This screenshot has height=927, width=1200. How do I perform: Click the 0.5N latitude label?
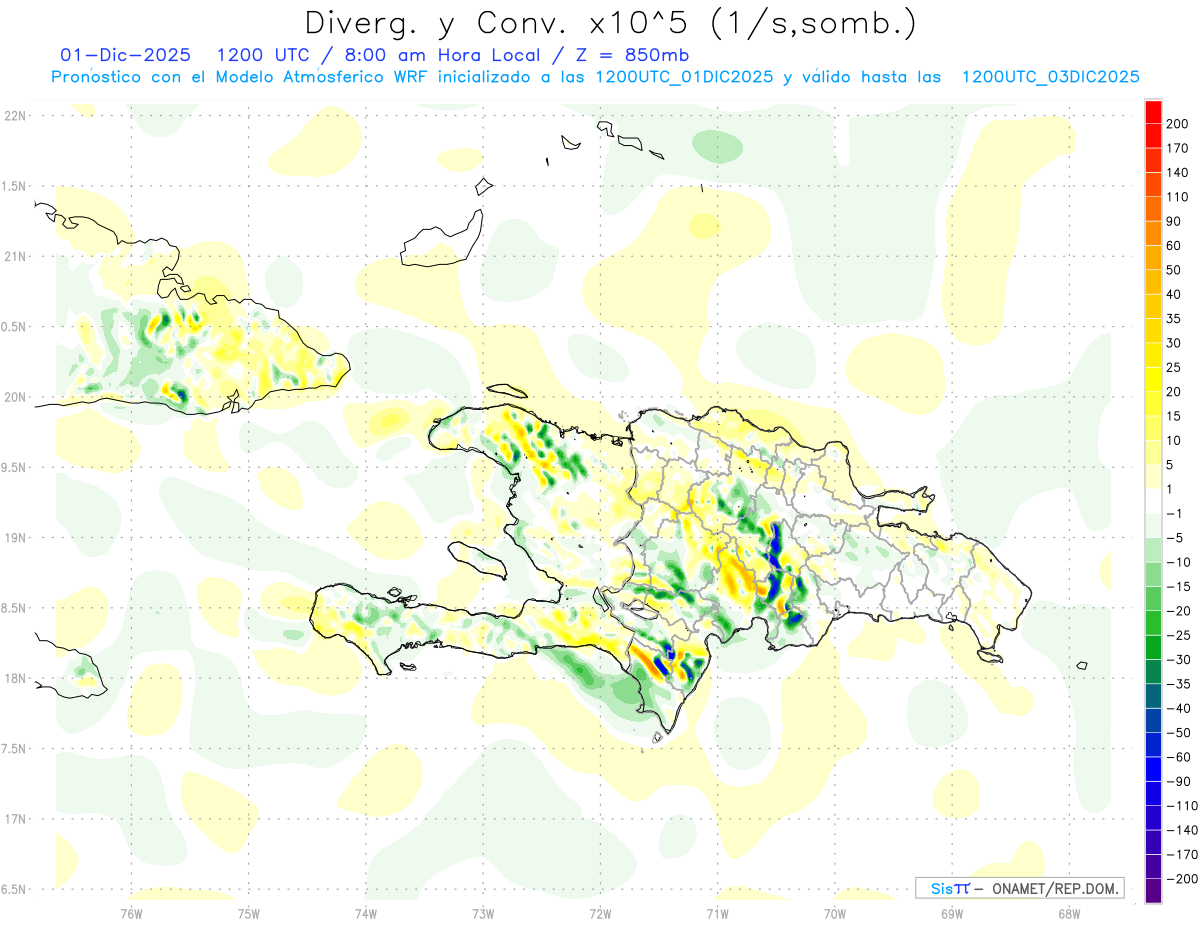[15, 327]
